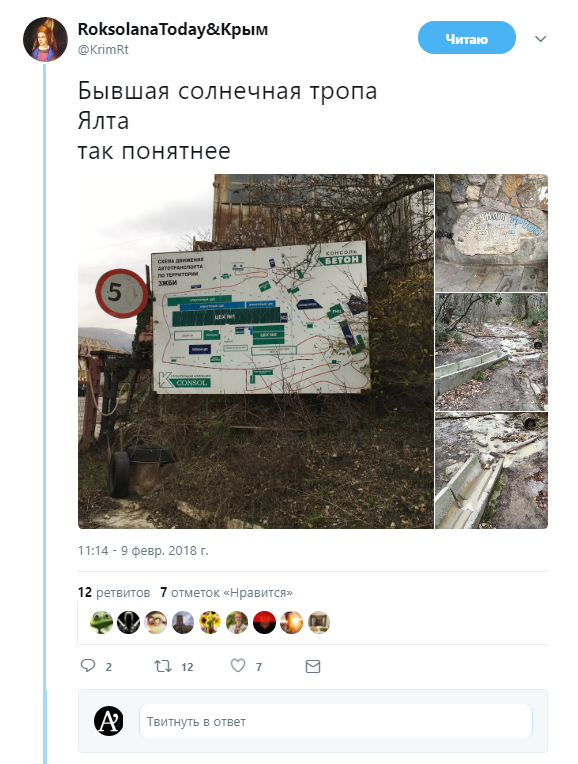Click own avatar beside reply box
578x764 pixels.
(x=109, y=721)
